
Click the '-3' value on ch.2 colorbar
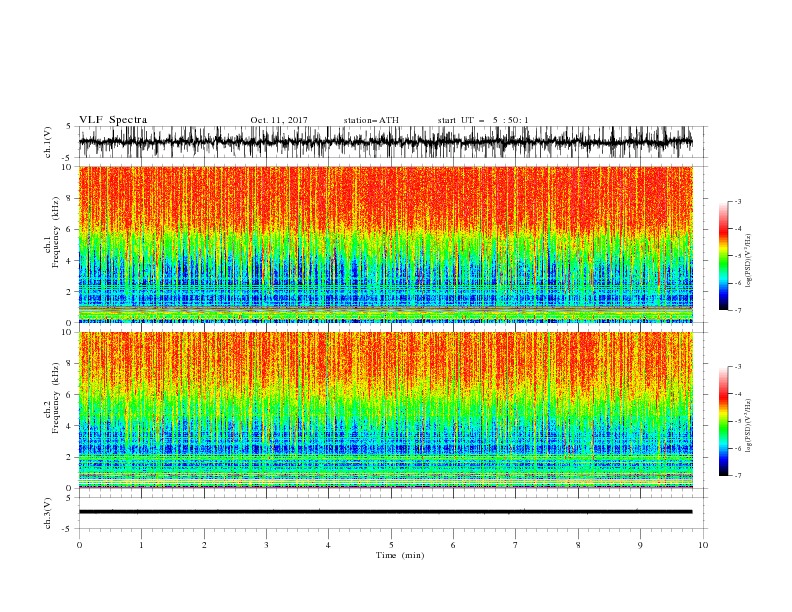click(737, 367)
